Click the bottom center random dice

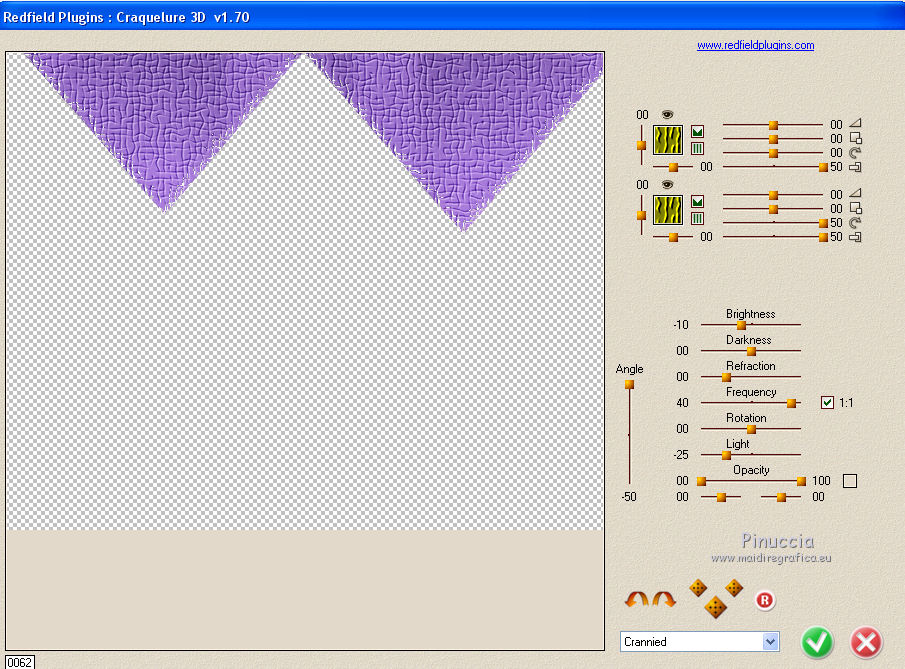tap(716, 607)
